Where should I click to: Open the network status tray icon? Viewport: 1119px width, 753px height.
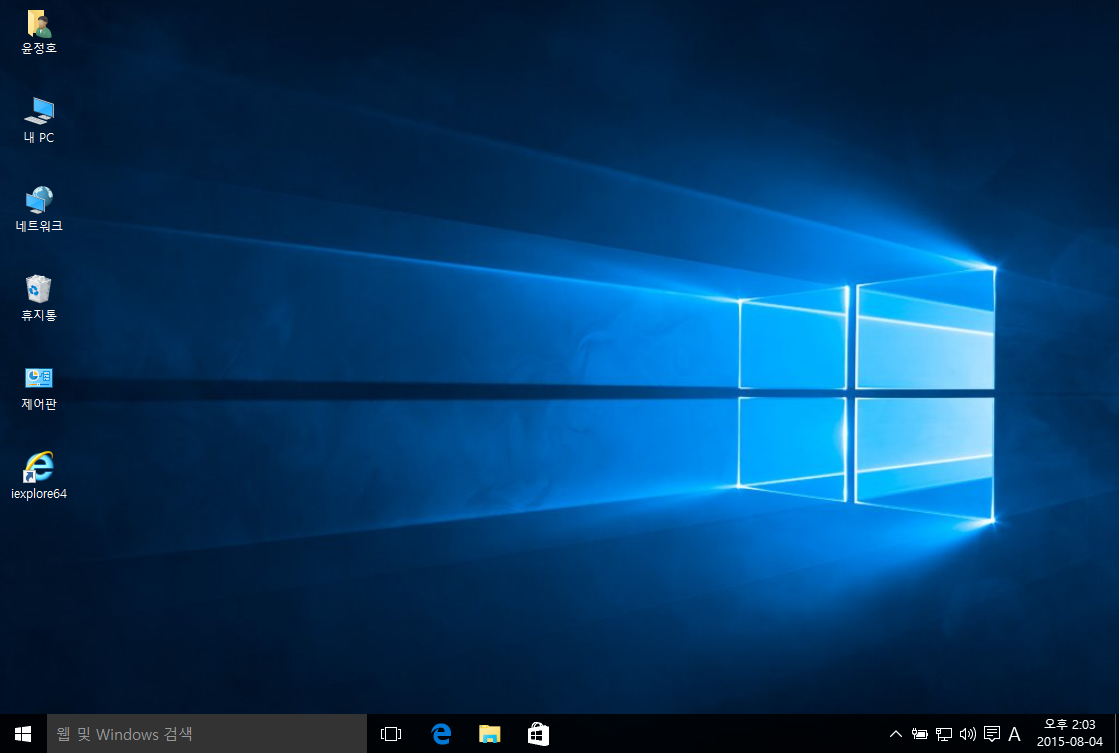click(943, 734)
